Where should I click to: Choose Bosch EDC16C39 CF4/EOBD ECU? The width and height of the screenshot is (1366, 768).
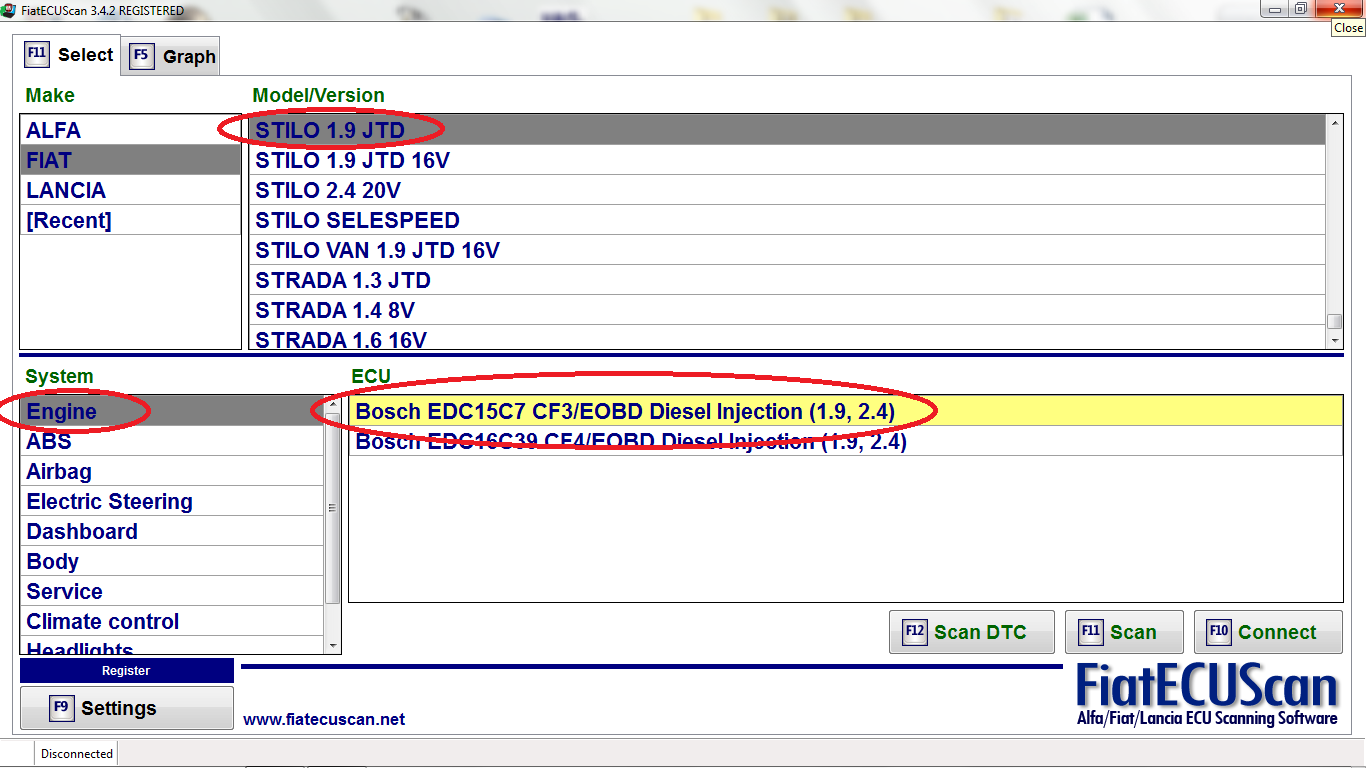845,441
